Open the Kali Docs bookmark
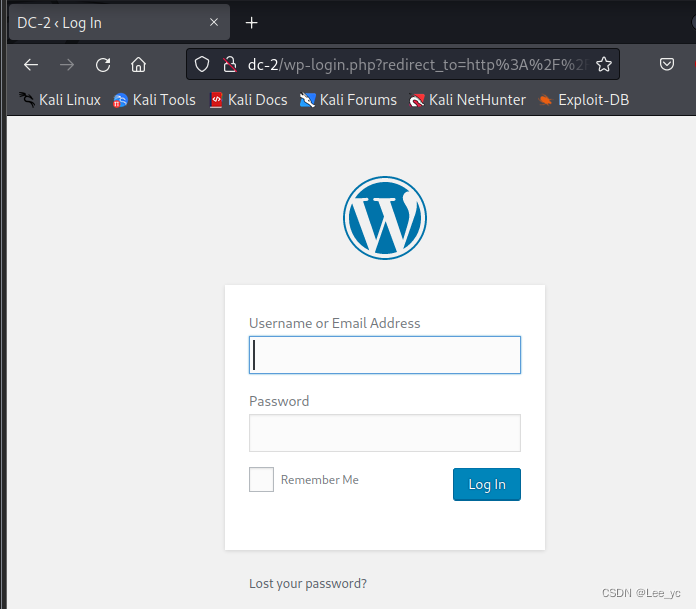 248,100
